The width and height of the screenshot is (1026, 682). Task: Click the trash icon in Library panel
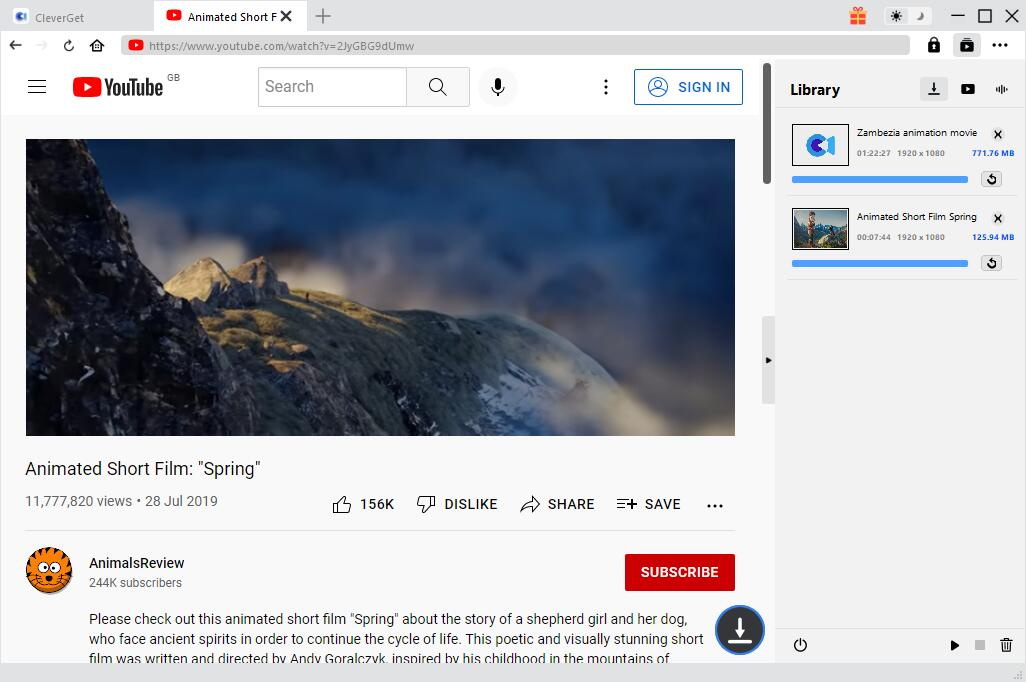(1006, 645)
